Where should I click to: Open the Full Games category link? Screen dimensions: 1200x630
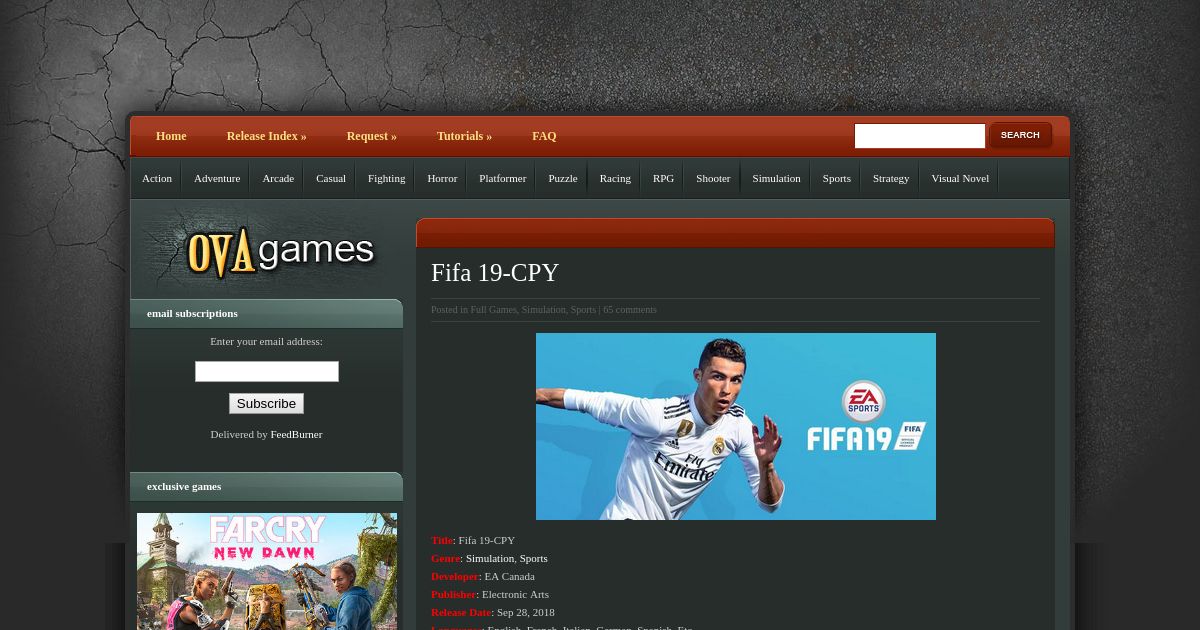coord(494,310)
